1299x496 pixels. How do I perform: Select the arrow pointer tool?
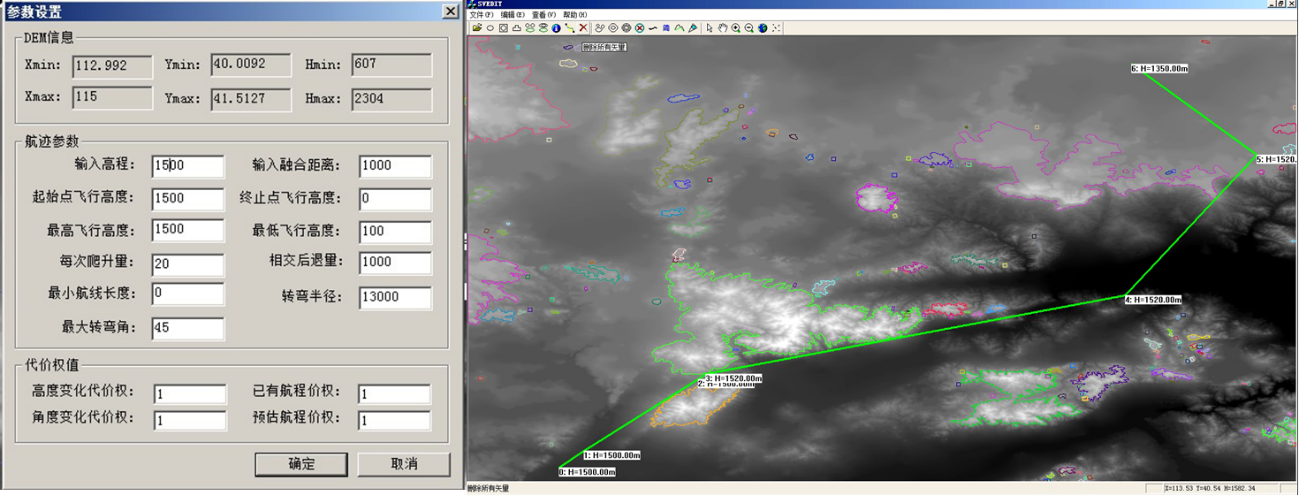coord(709,28)
